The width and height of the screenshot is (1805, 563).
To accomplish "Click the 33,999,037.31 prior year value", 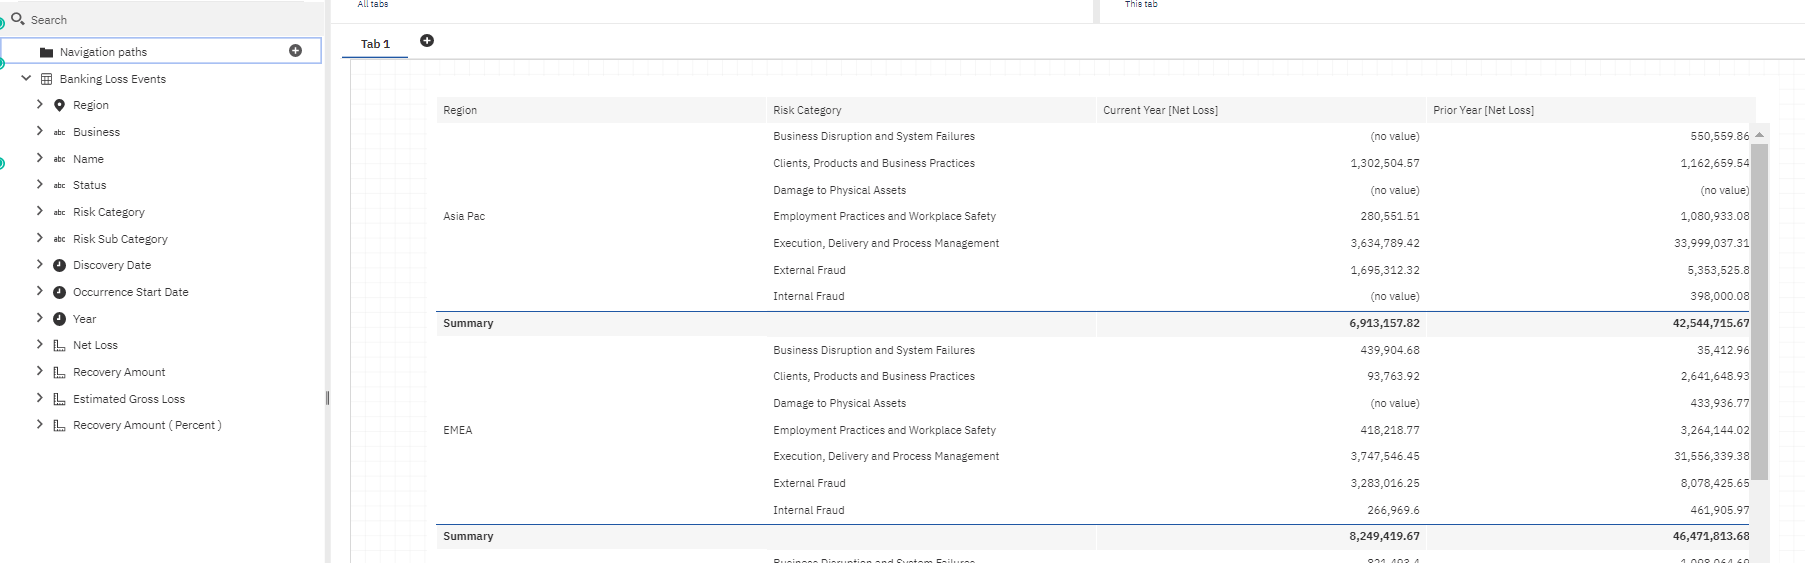I will pos(1712,243).
